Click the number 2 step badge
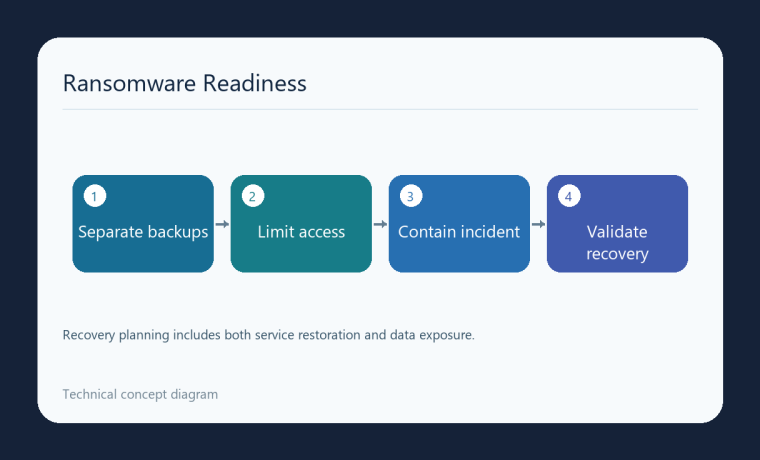 253,196
